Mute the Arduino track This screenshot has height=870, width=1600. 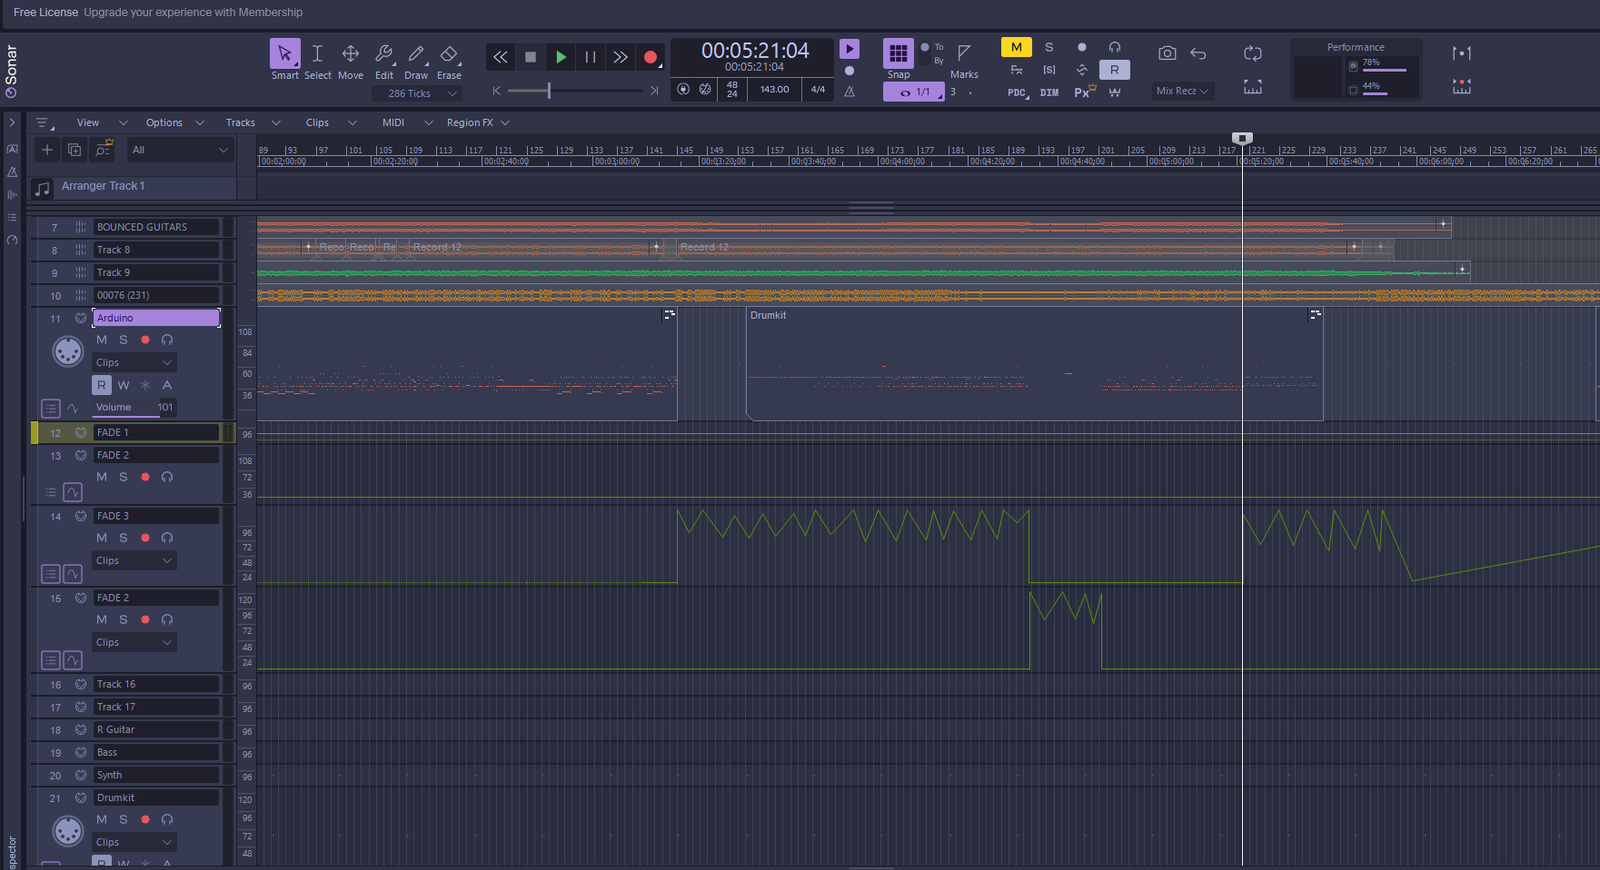(x=101, y=340)
